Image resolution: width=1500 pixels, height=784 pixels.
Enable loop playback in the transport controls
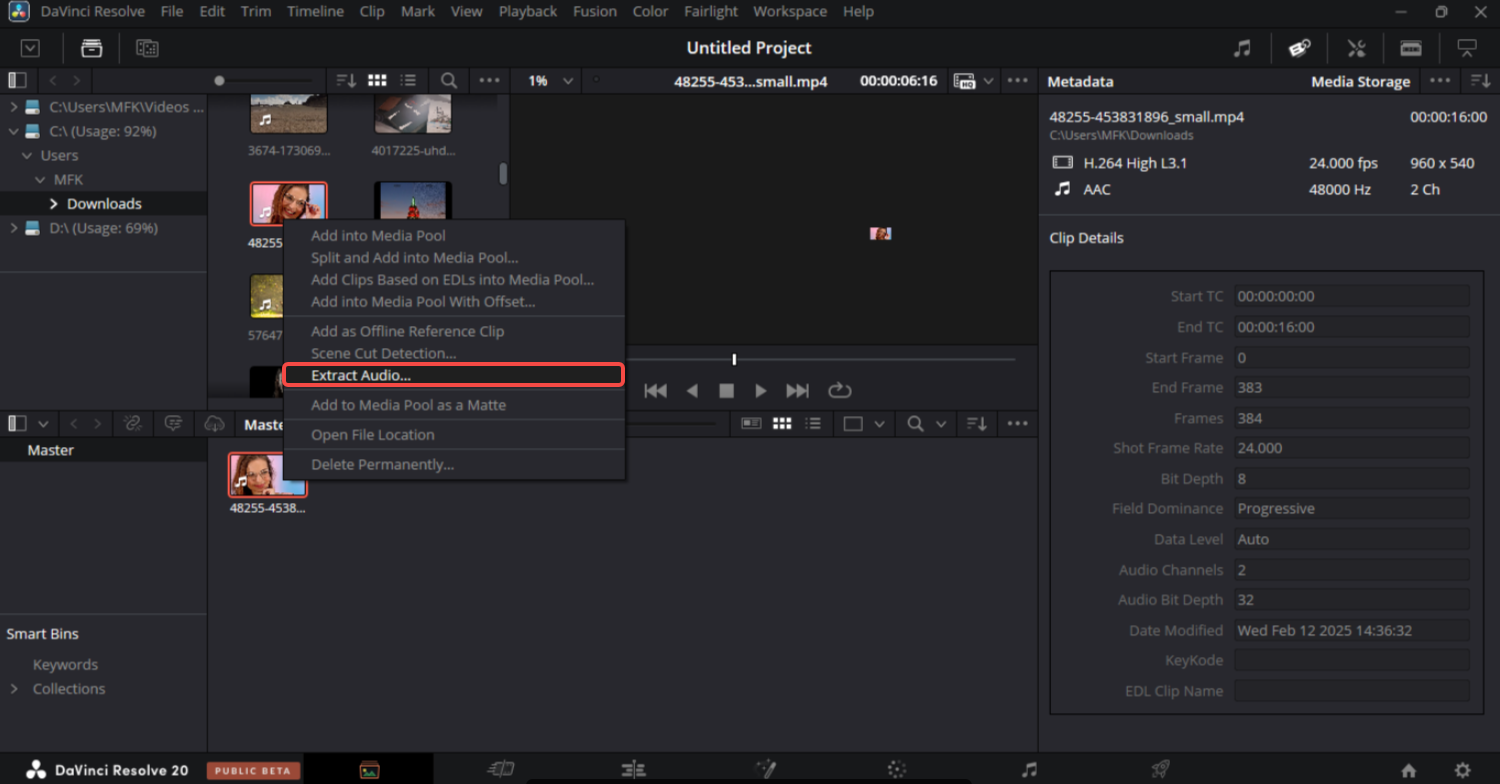(x=839, y=390)
